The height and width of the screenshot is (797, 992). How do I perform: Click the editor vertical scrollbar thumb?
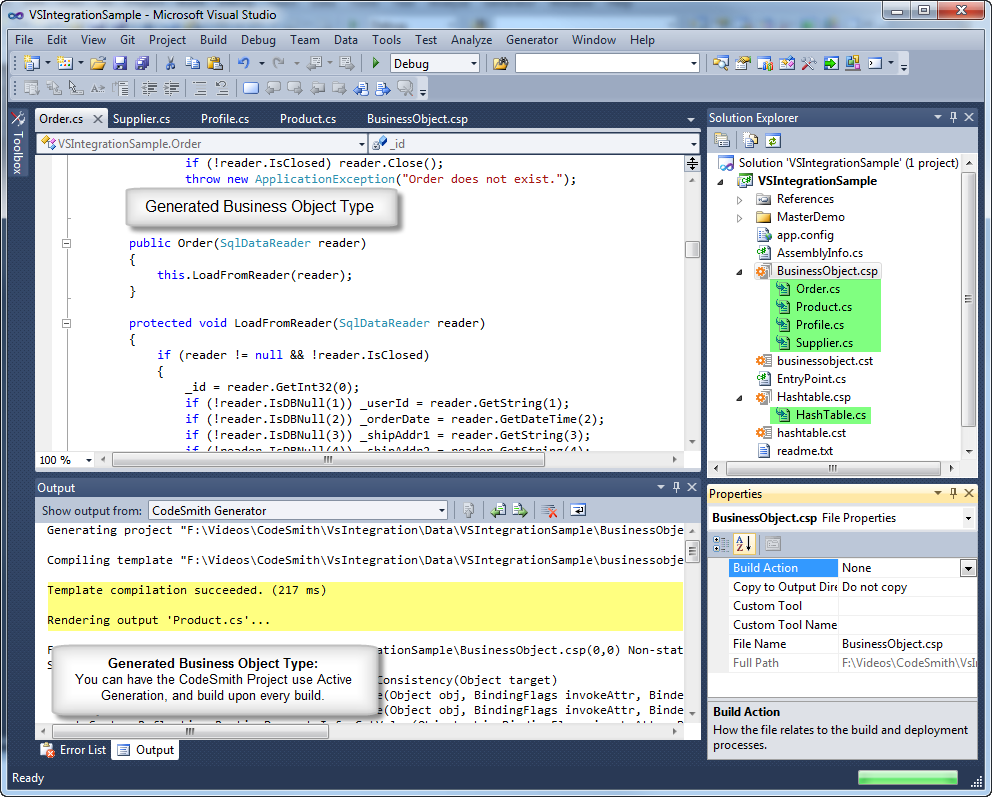[692, 249]
